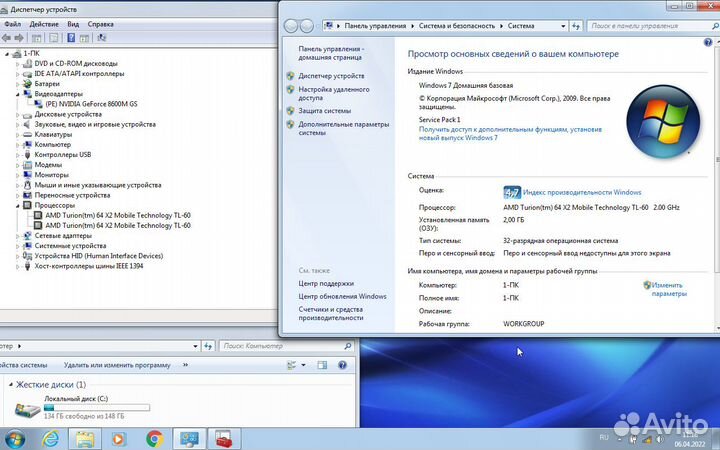
Task: Click refresh button in System window address bar
Action: (x=576, y=26)
